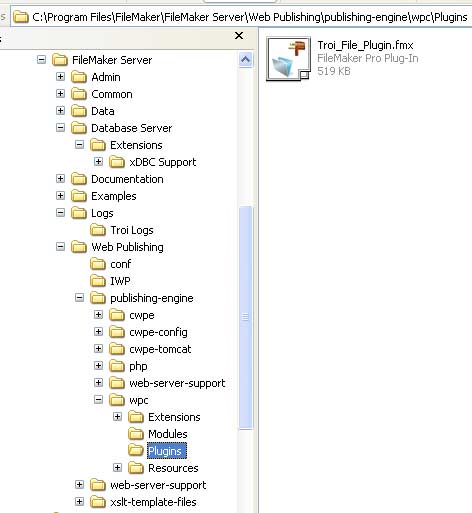Select the Modules tree label
Screen dimensions: 472x513
pyautogui.click(x=168, y=434)
